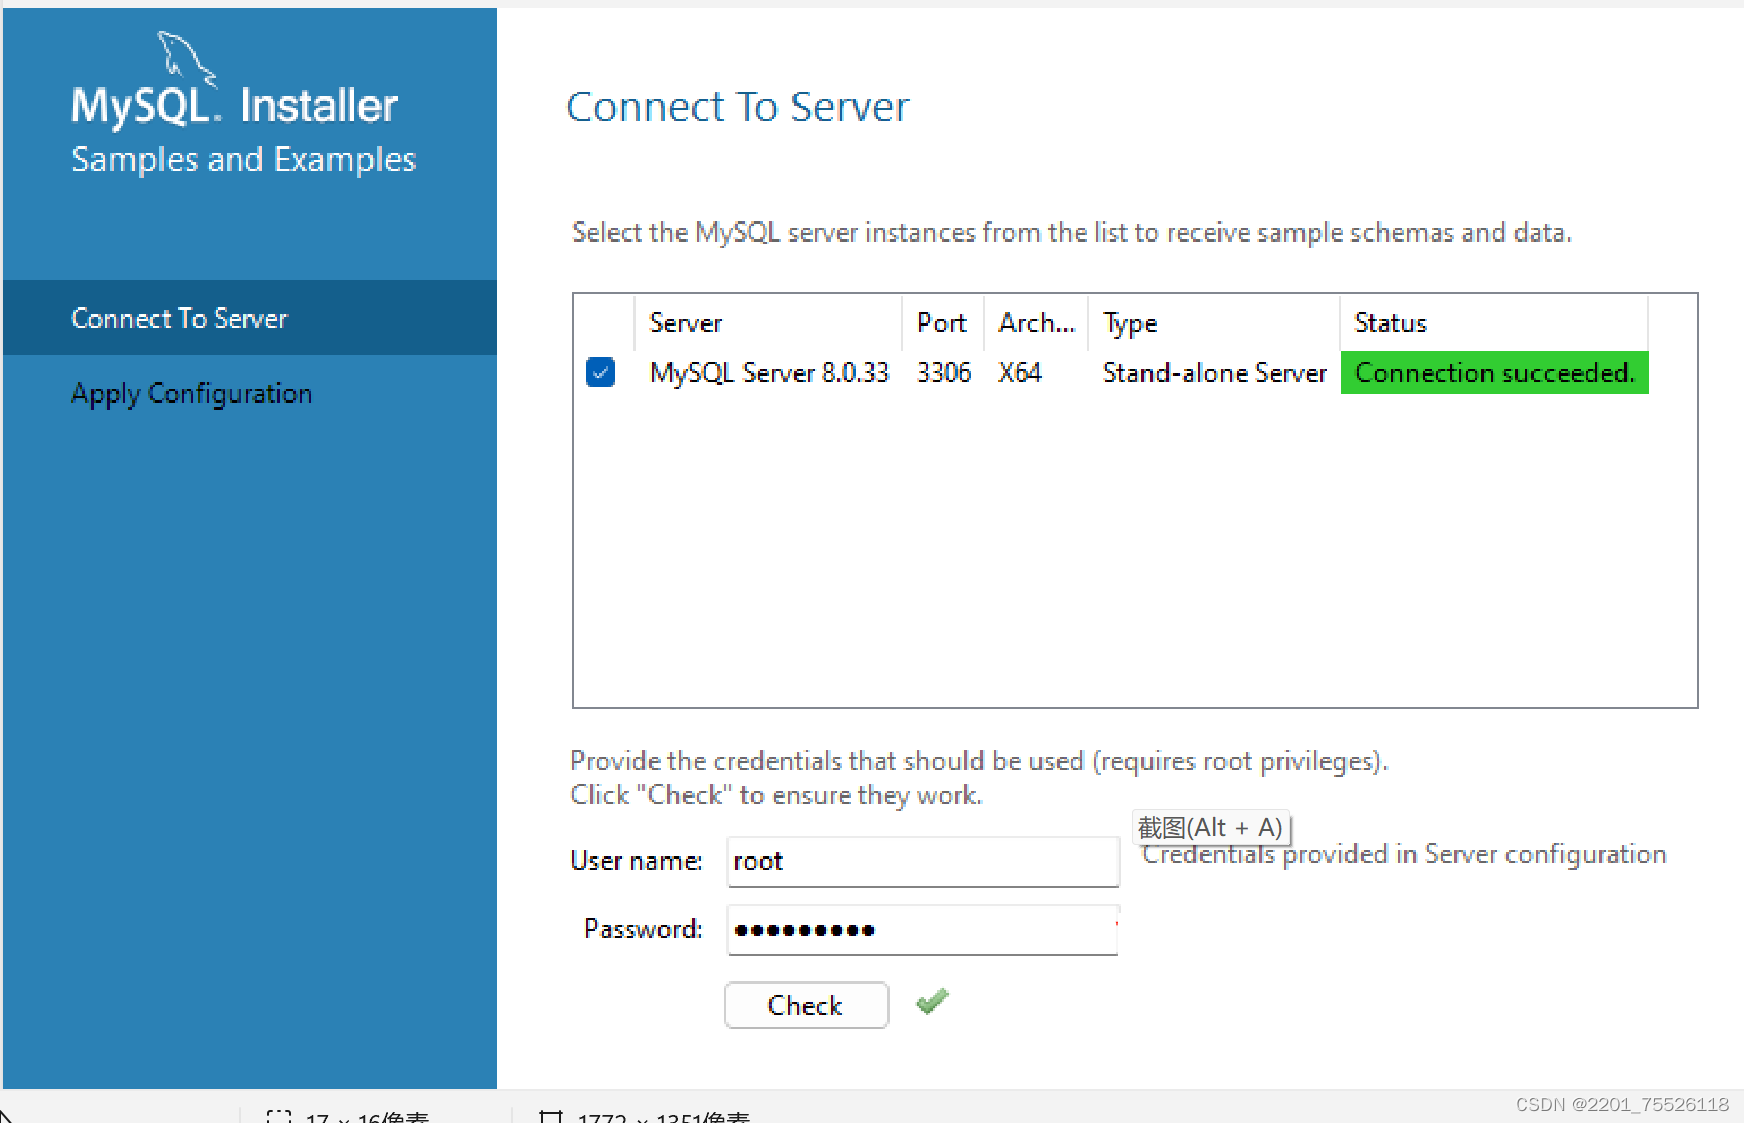Screen dimensions: 1744x1123
Task: Select the MySQL Server 8.0.33 row
Action: (769, 372)
